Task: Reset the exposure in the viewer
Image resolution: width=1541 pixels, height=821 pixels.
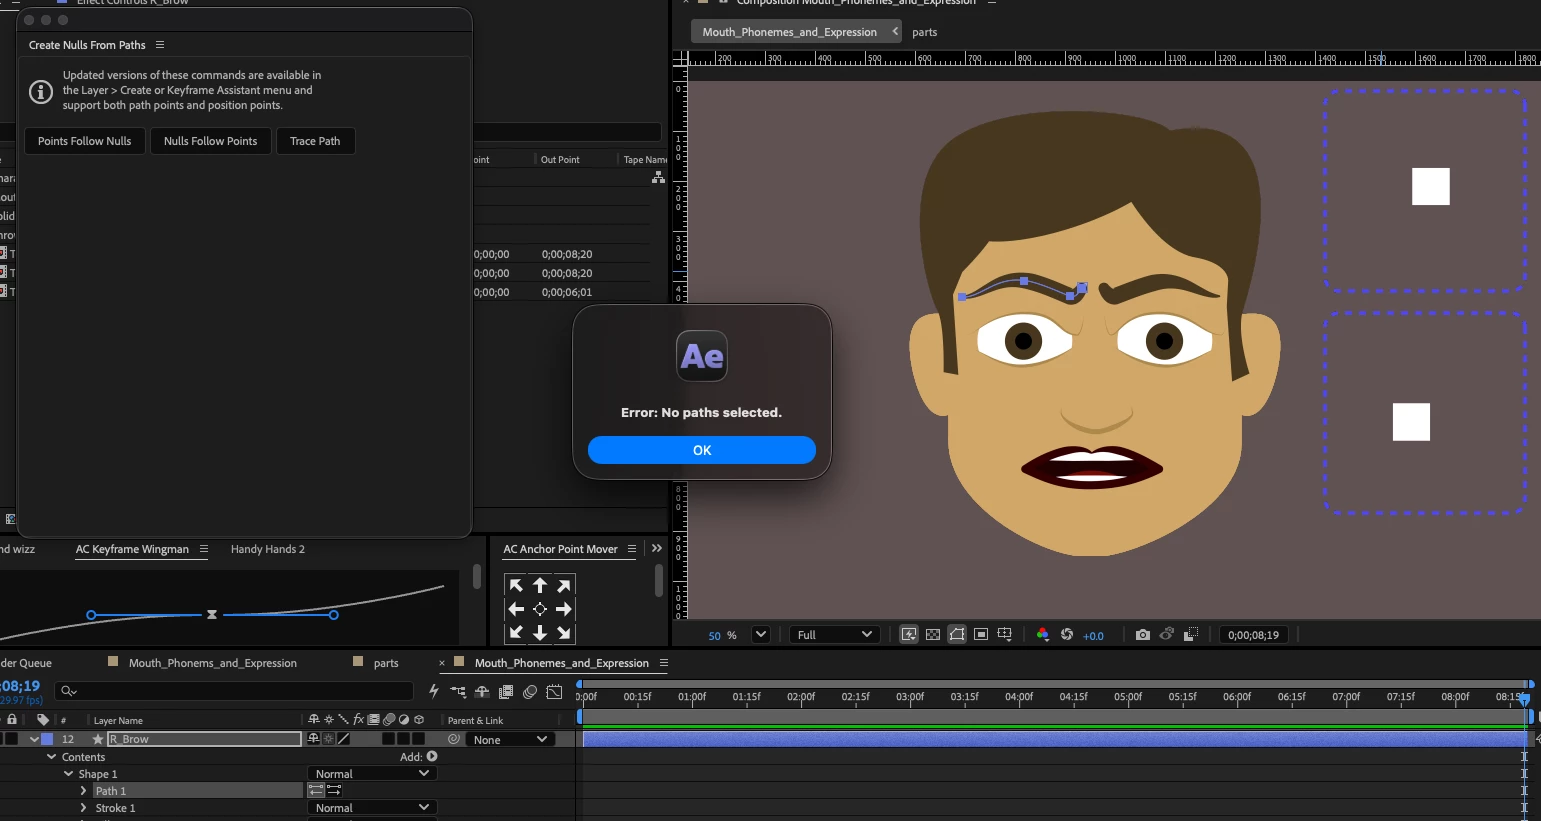Action: pyautogui.click(x=1067, y=635)
